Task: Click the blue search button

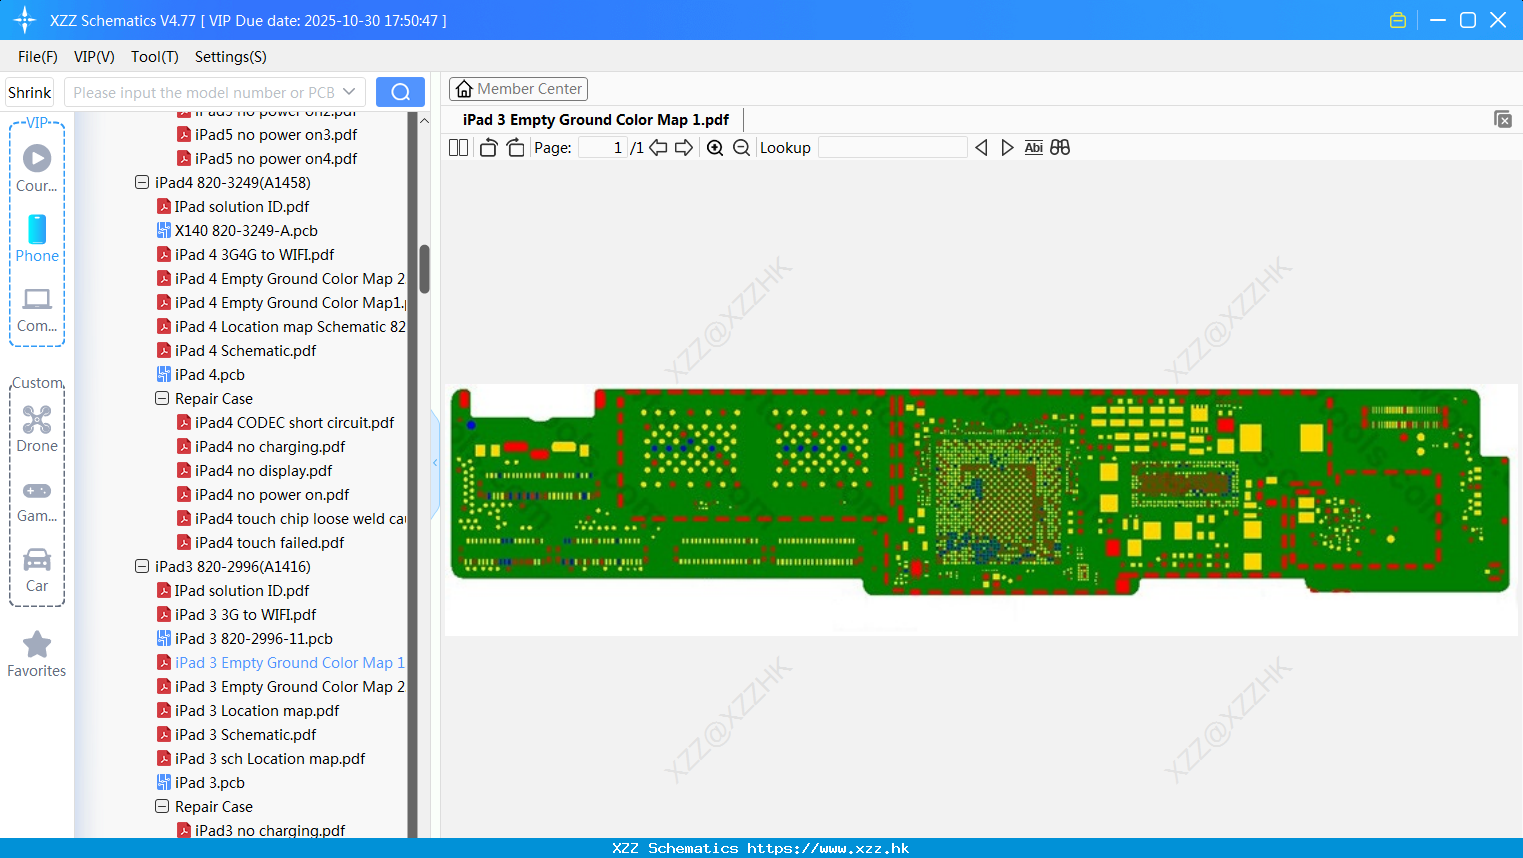Action: [x=400, y=92]
